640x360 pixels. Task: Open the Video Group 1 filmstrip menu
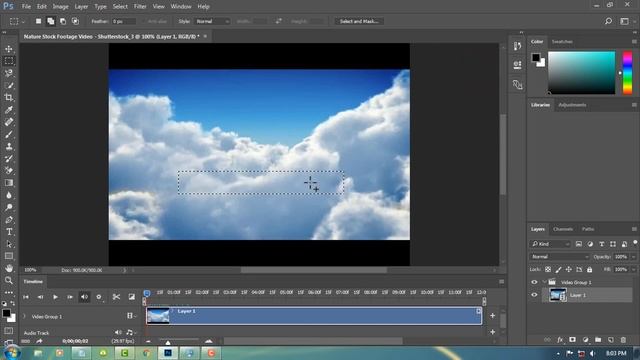pyautogui.click(x=131, y=316)
